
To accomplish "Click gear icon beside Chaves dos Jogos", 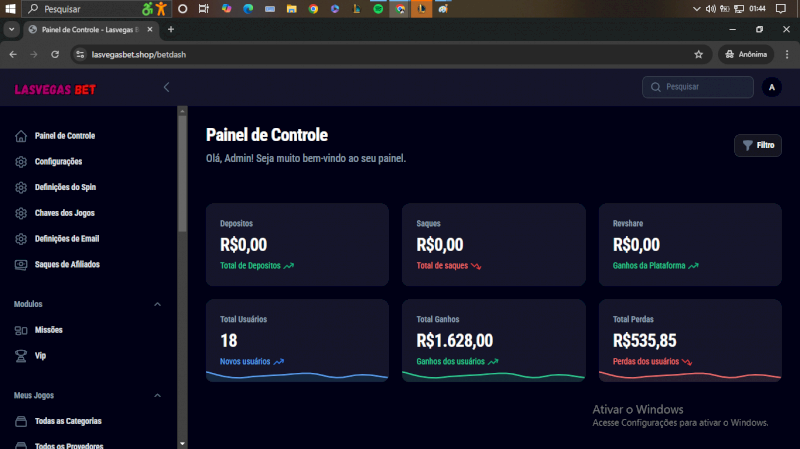I will click(21, 213).
